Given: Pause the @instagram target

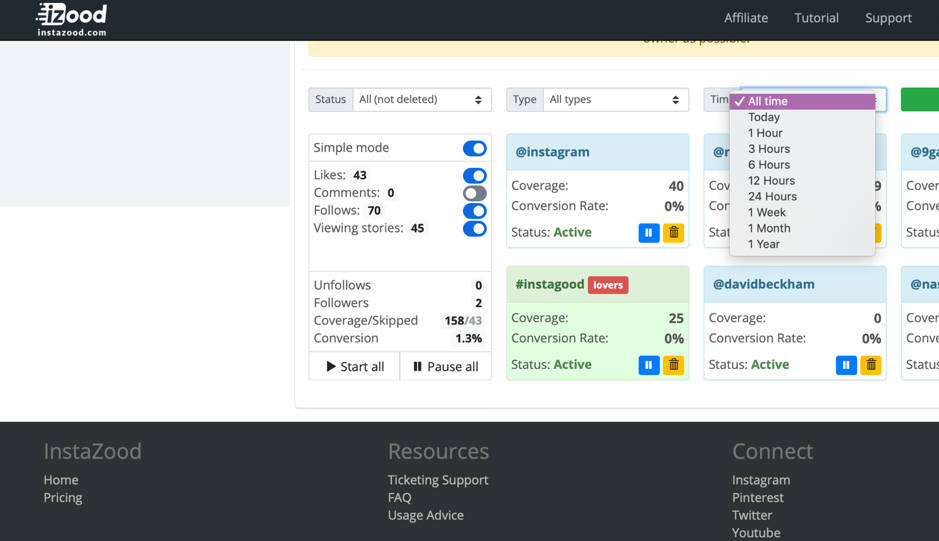Looking at the screenshot, I should point(649,232).
